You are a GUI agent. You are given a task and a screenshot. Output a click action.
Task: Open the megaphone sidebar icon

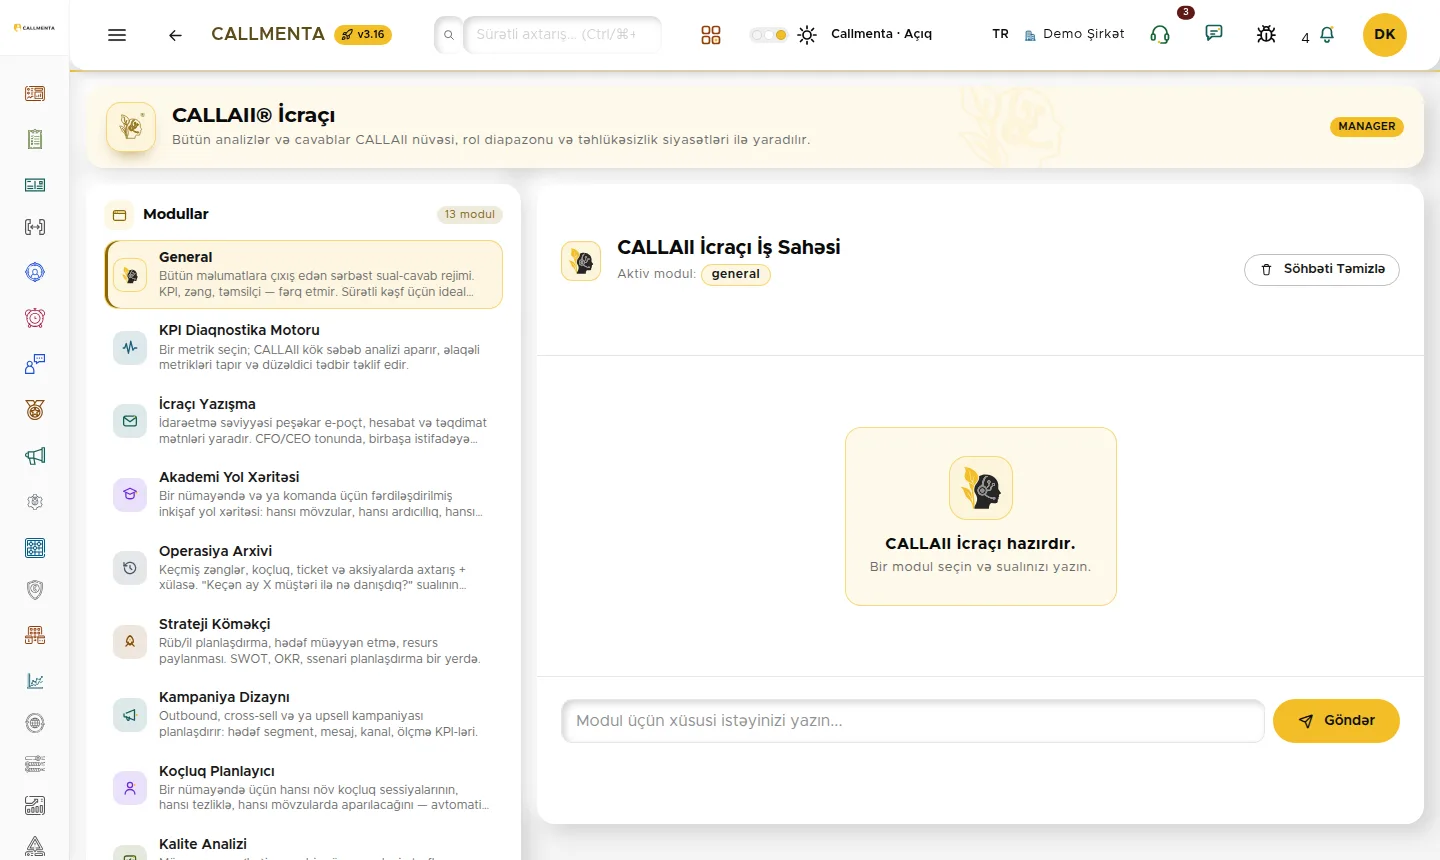pyautogui.click(x=35, y=456)
